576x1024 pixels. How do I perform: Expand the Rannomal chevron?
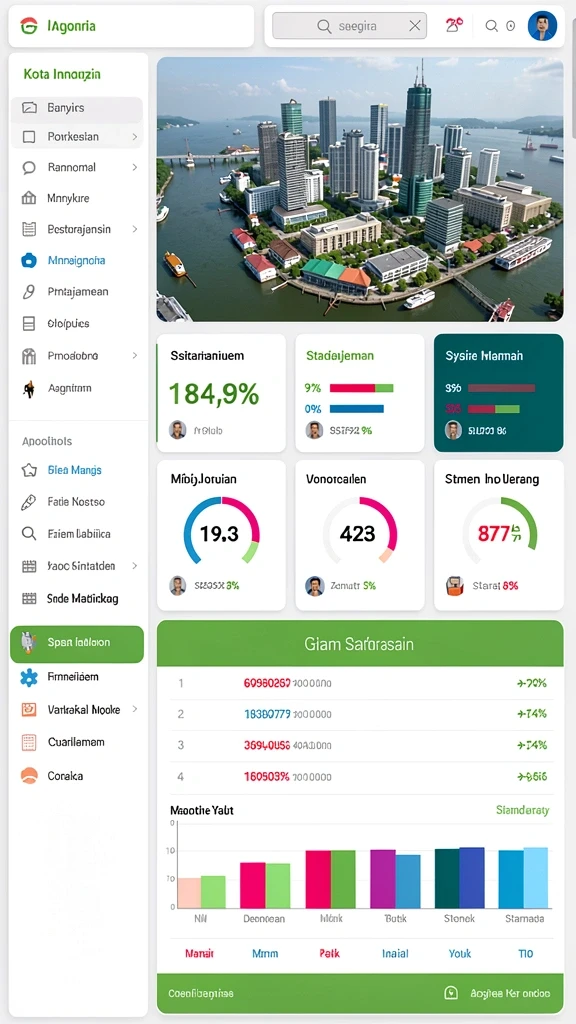pyautogui.click(x=135, y=167)
